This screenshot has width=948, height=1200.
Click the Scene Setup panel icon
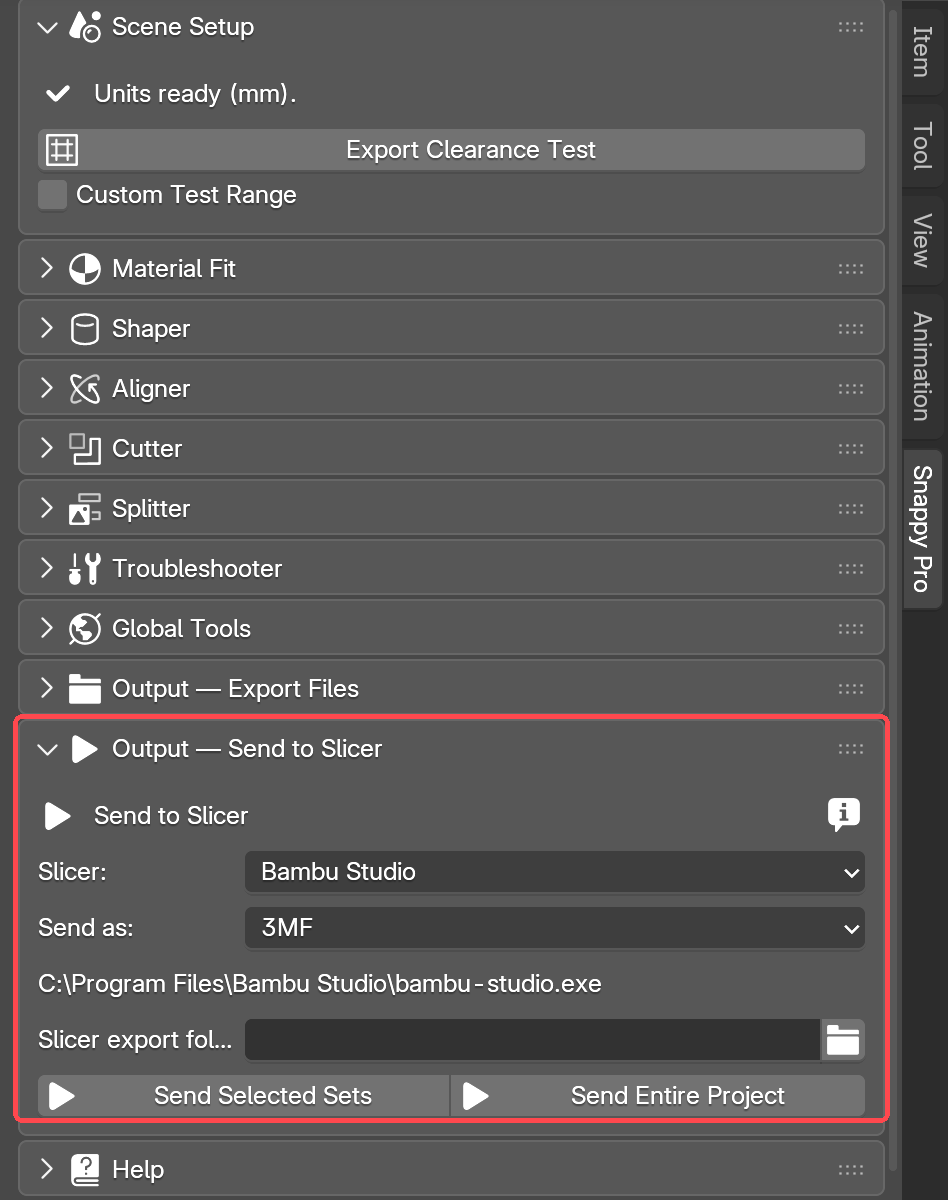click(85, 27)
